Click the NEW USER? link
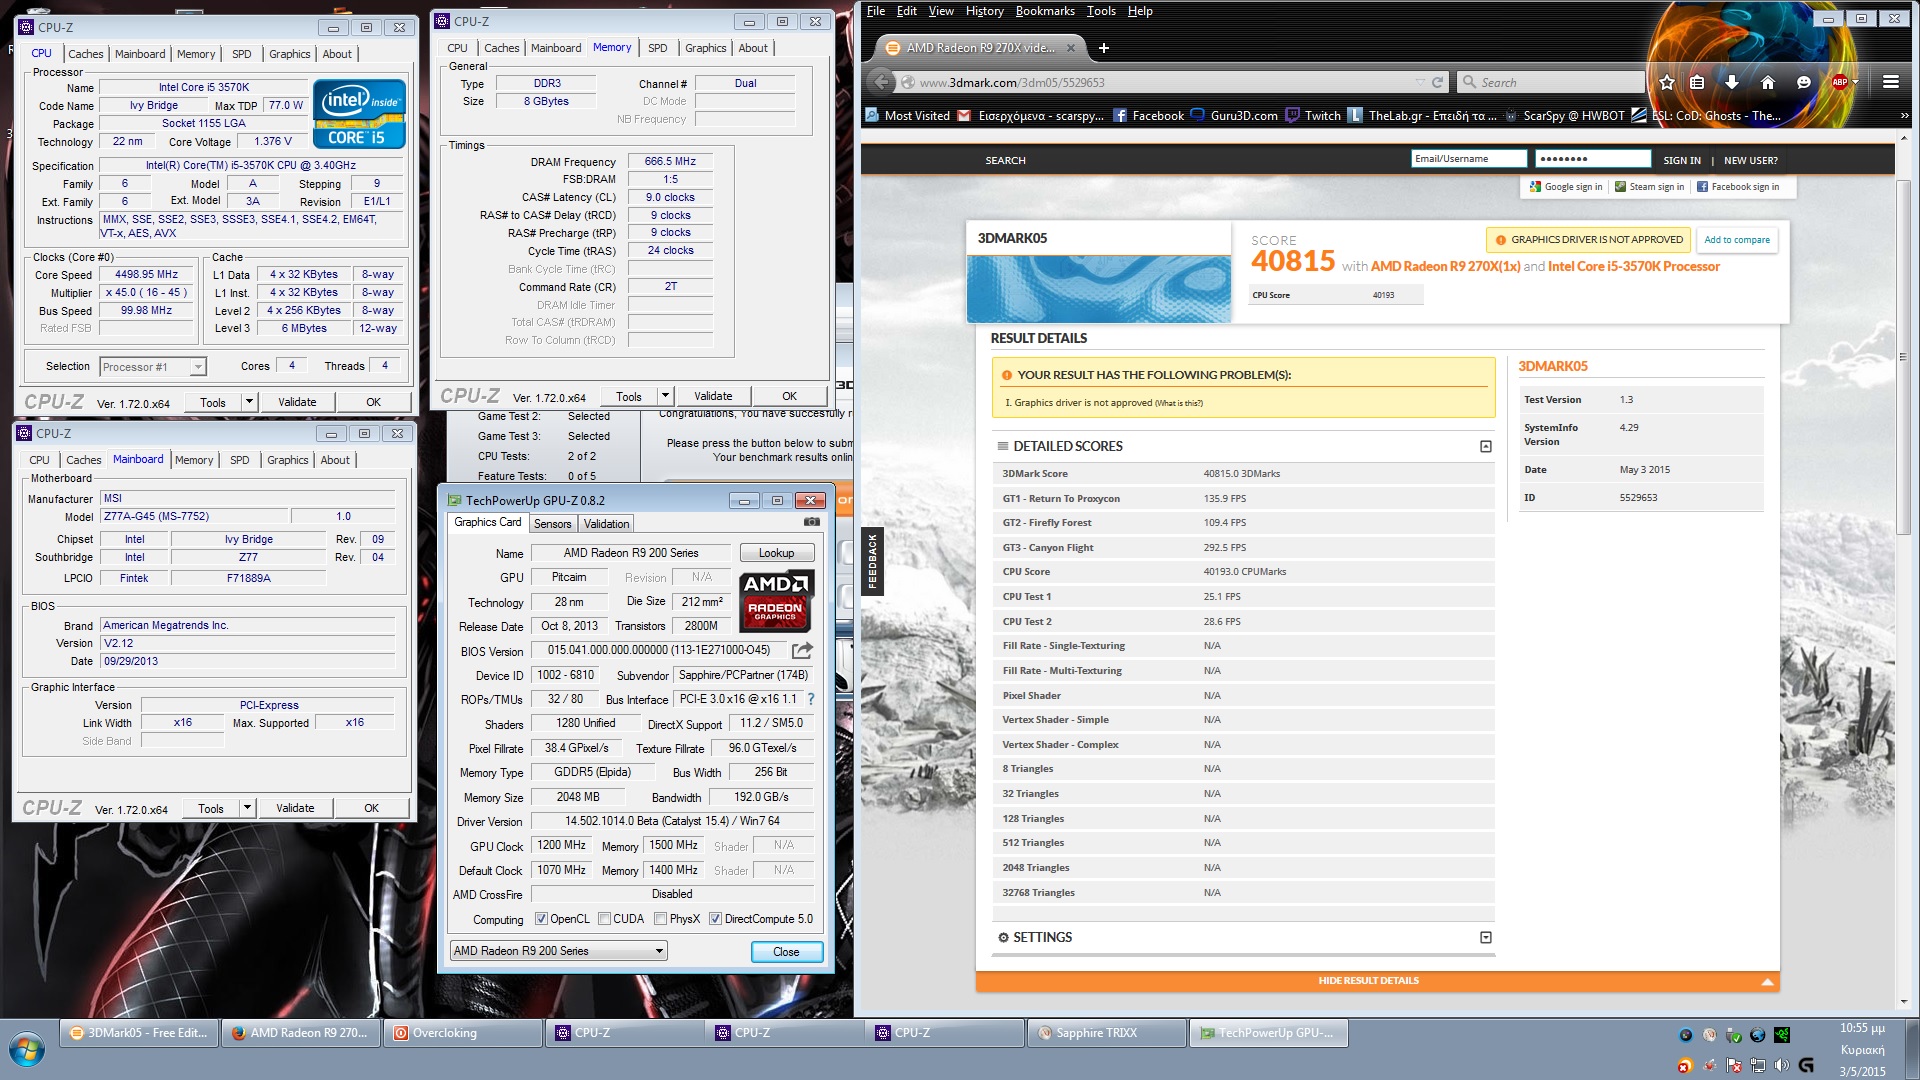 pyautogui.click(x=1750, y=160)
